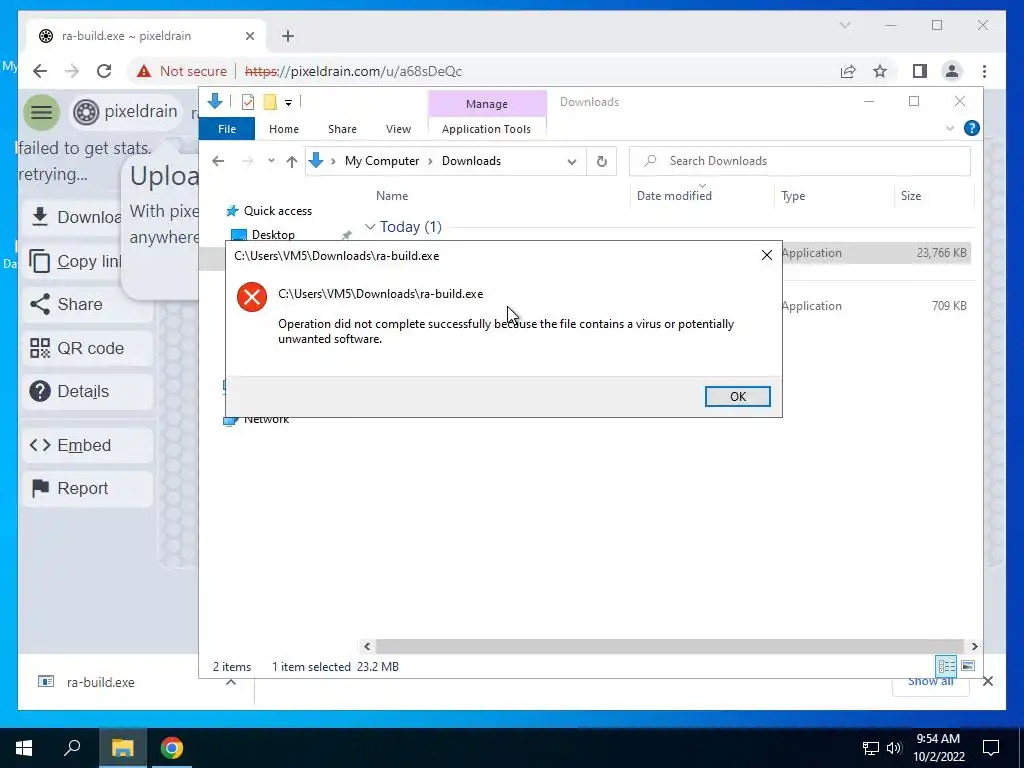The width and height of the screenshot is (1024, 768).
Task: Open Windows Start menu
Action: pos(24,748)
